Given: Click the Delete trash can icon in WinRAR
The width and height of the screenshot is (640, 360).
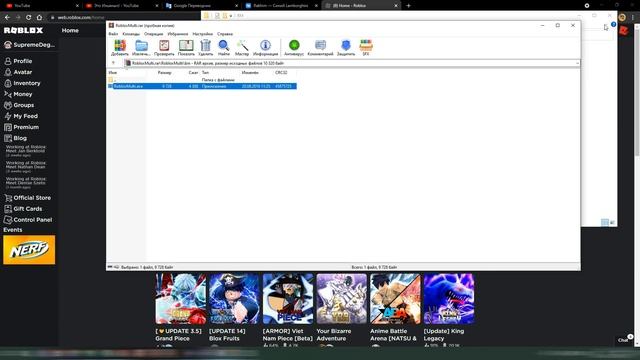Looking at the screenshot, I should pos(205,48).
